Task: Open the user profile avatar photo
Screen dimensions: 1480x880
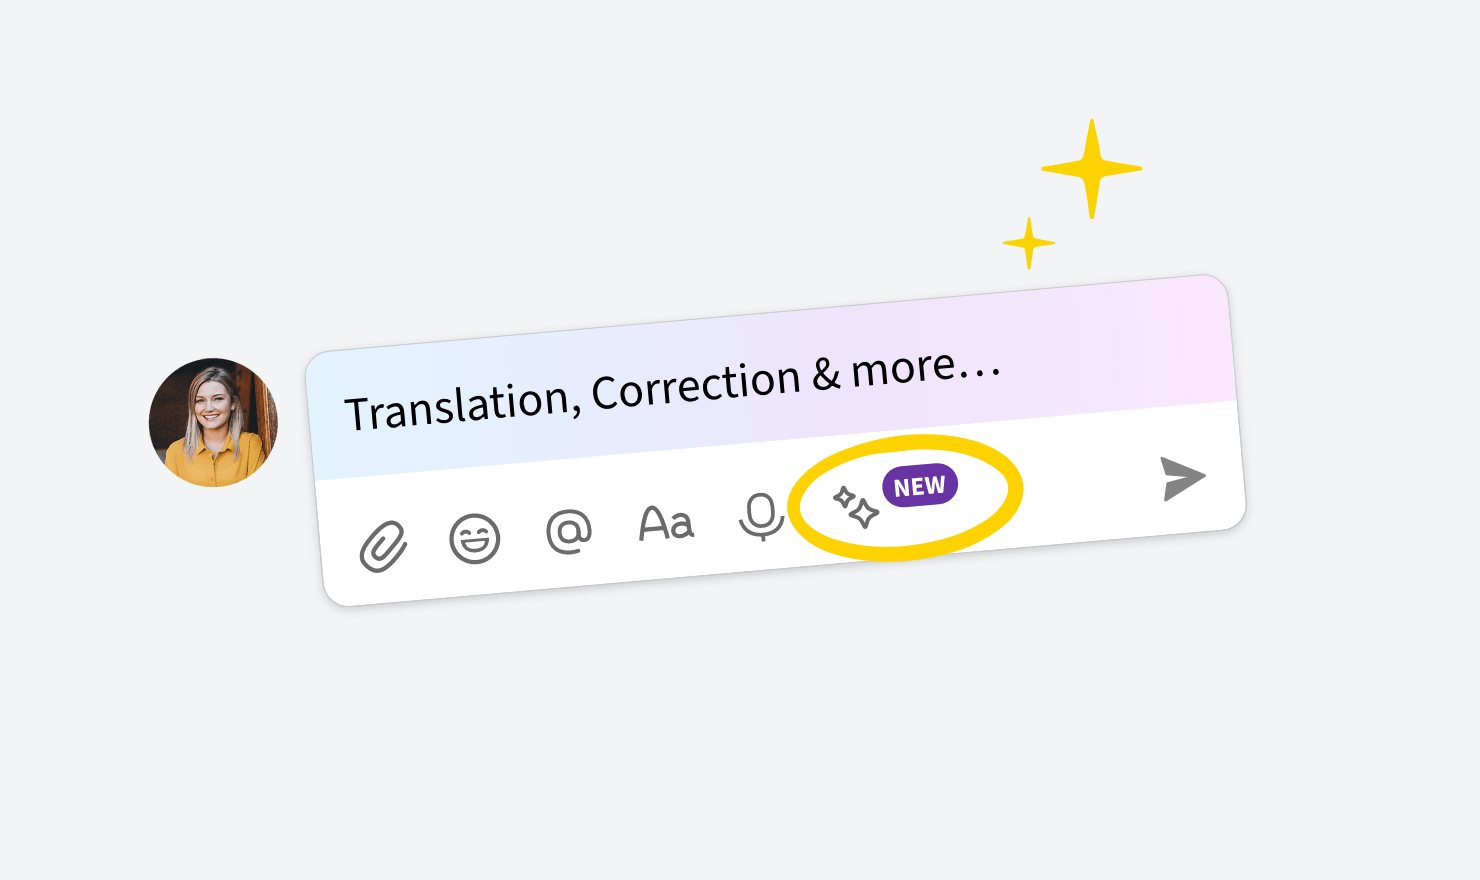Action: (213, 422)
